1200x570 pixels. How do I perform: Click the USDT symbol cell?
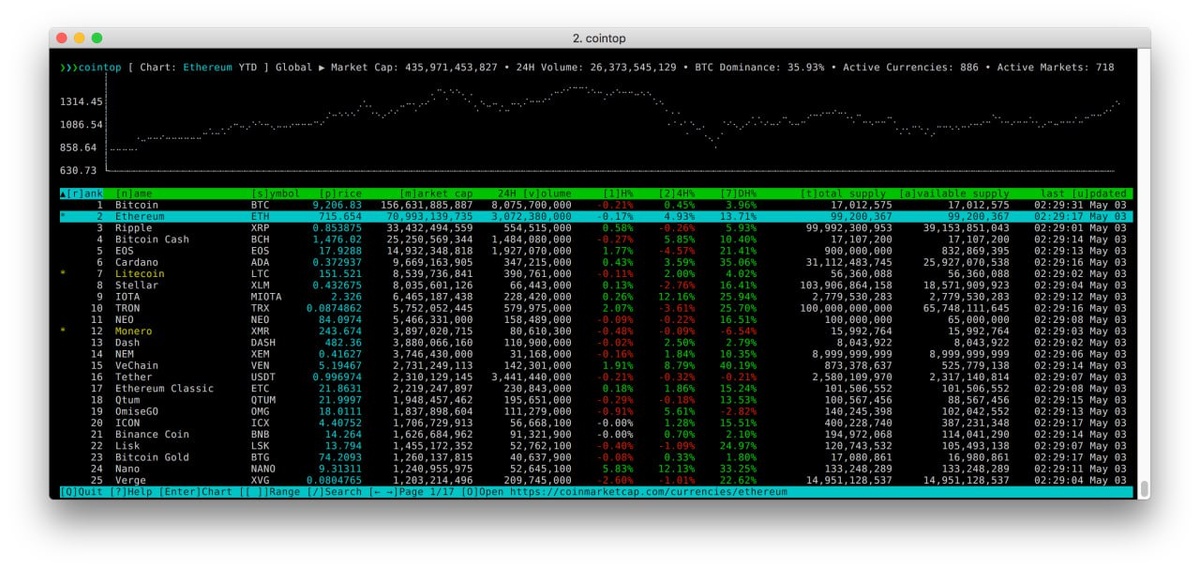[x=263, y=377]
